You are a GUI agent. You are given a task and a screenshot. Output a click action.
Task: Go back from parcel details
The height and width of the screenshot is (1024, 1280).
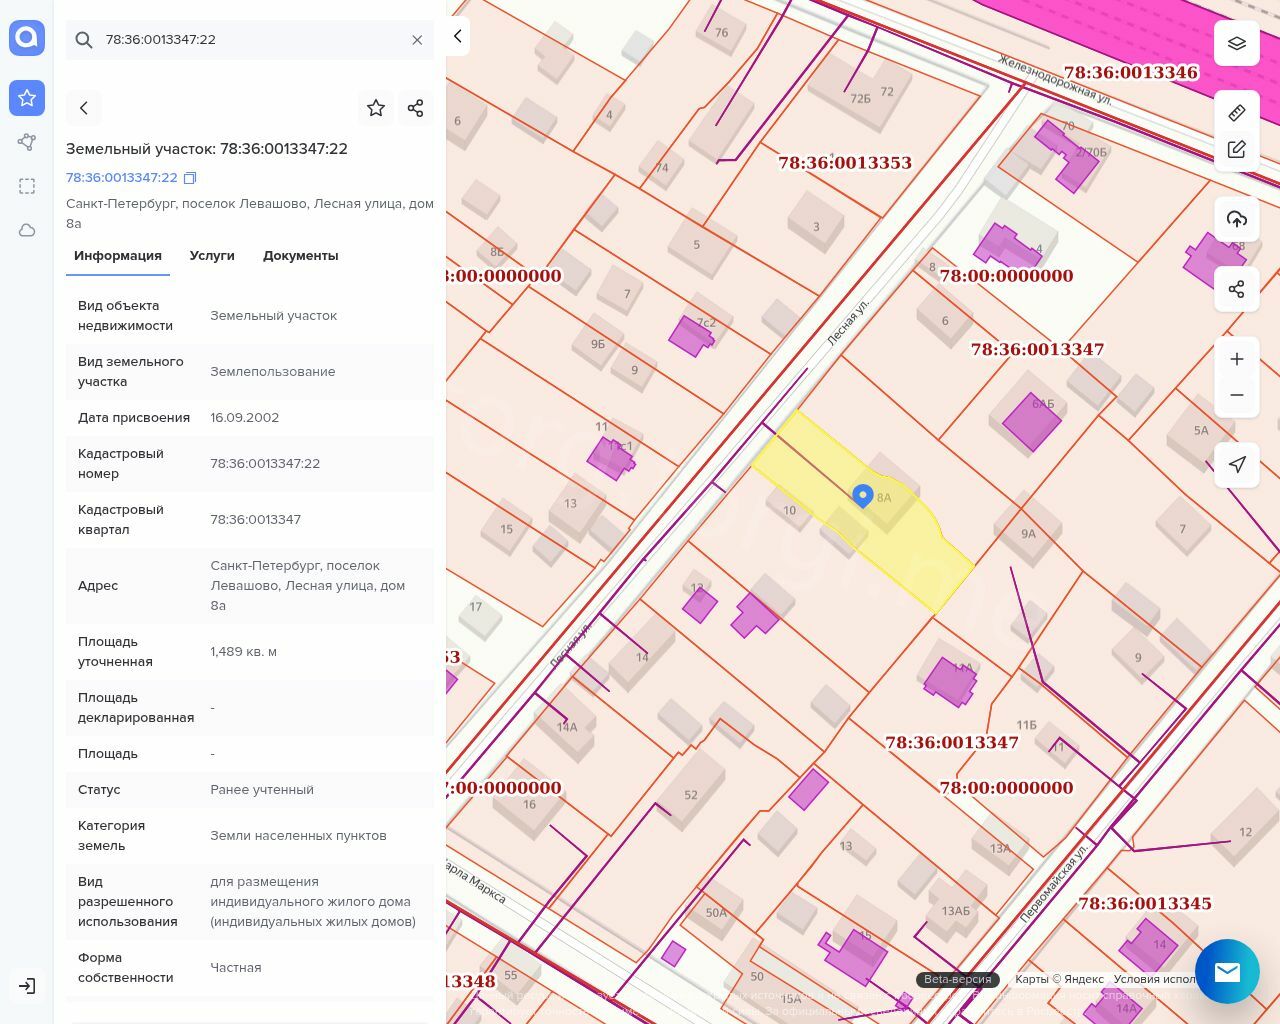coord(84,108)
